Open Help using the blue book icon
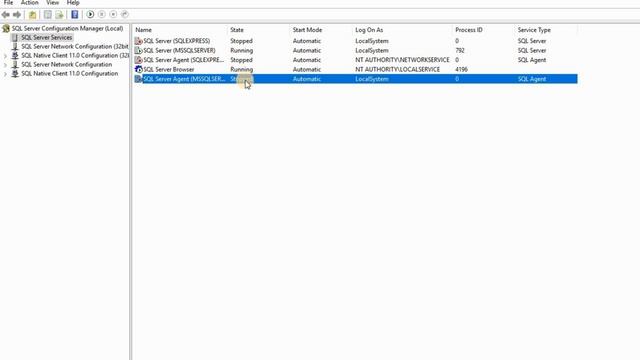 (x=75, y=15)
